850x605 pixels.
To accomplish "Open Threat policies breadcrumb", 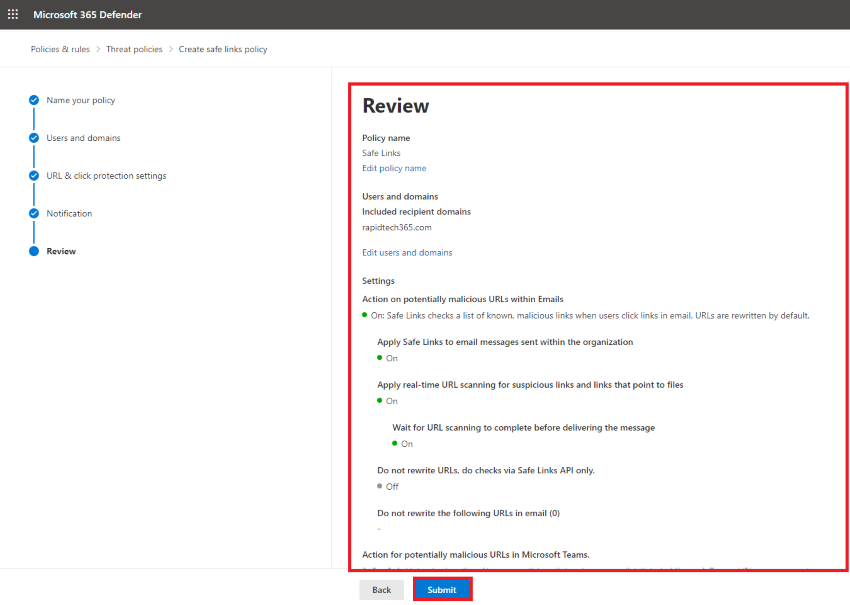I will click(x=134, y=49).
